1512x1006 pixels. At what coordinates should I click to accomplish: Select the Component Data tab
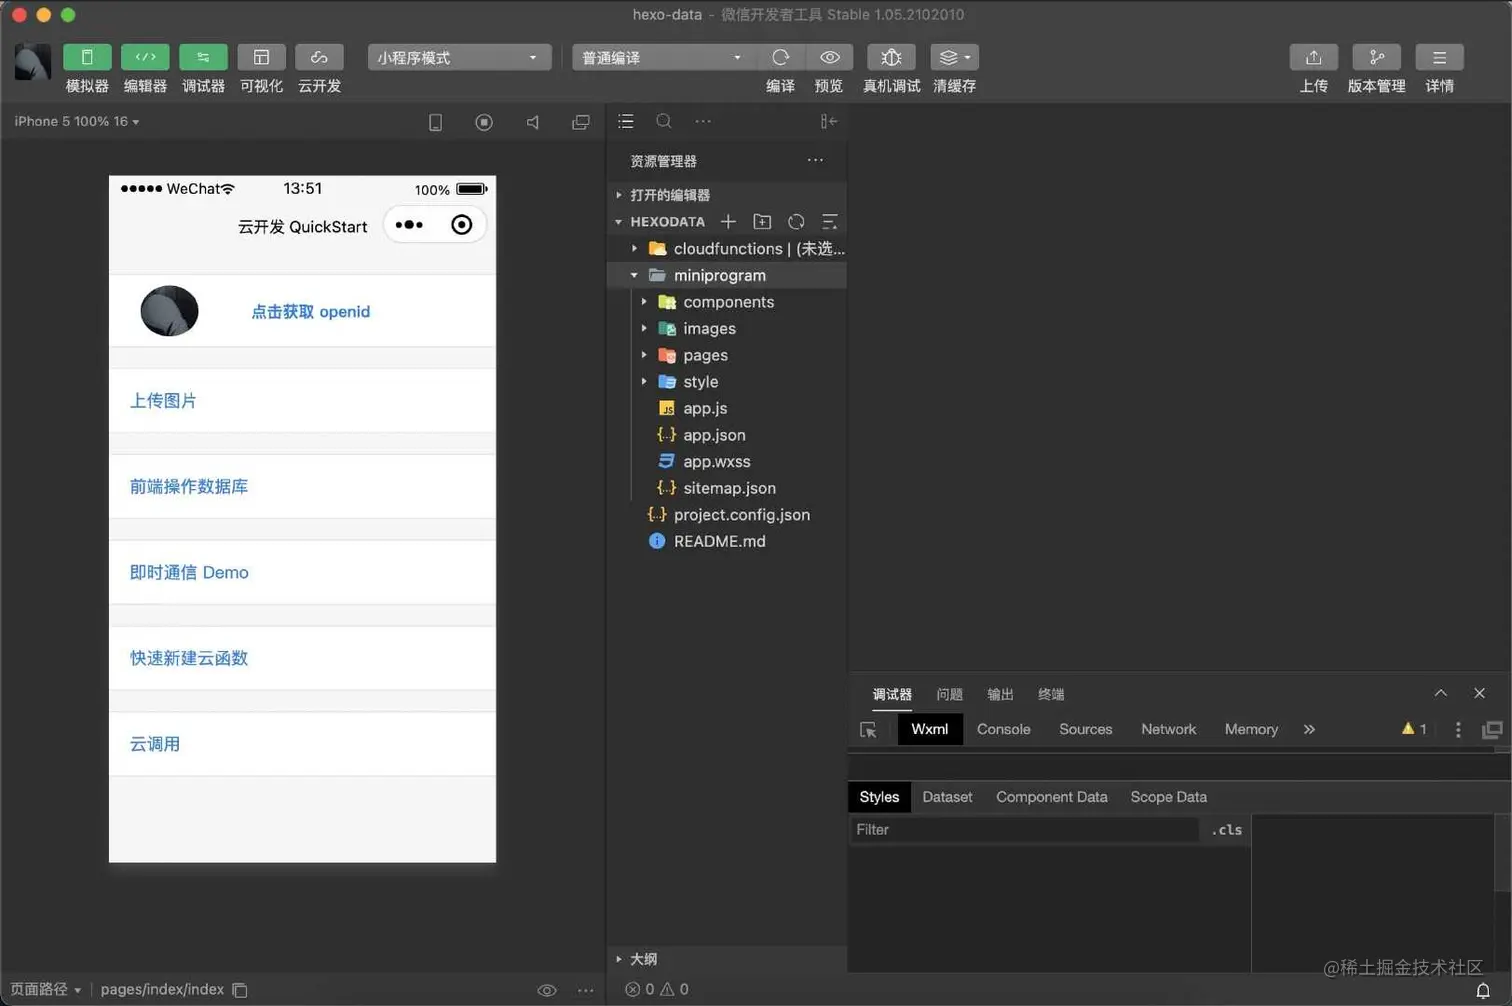pos(1051,797)
